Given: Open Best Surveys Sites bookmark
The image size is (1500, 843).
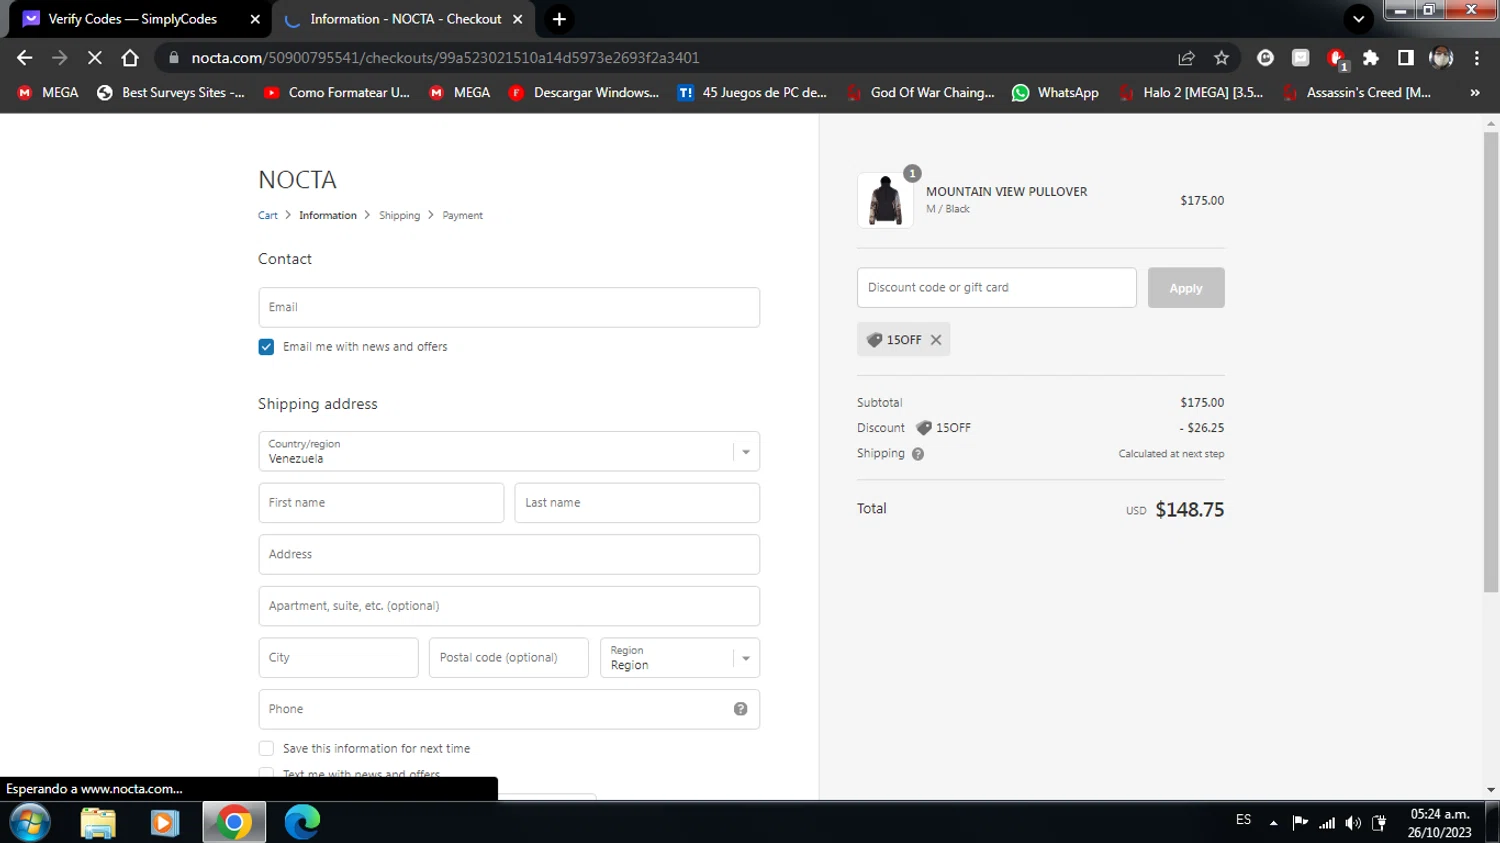Looking at the screenshot, I should point(170,93).
